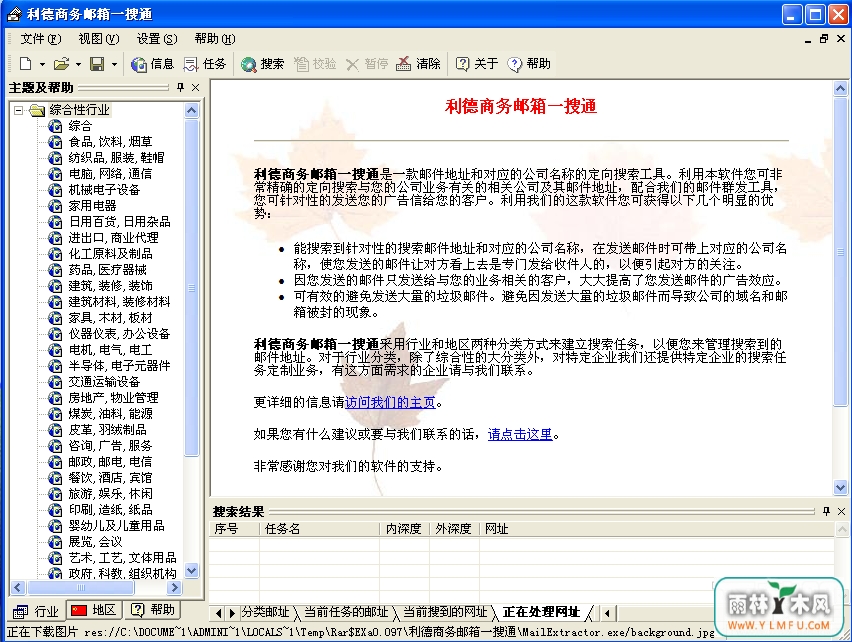Viewport: 852px width, 642px height.
Task: Select 交通运输设备 category
Action: coord(104,382)
